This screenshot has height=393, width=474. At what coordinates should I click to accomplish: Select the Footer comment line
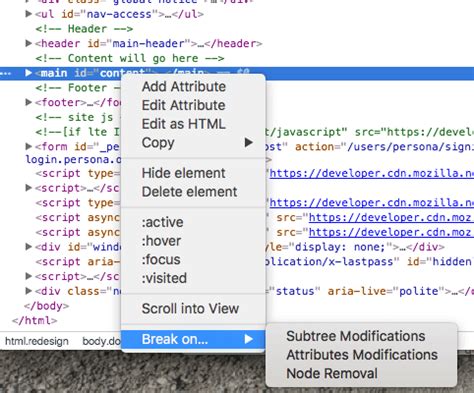pos(78,88)
